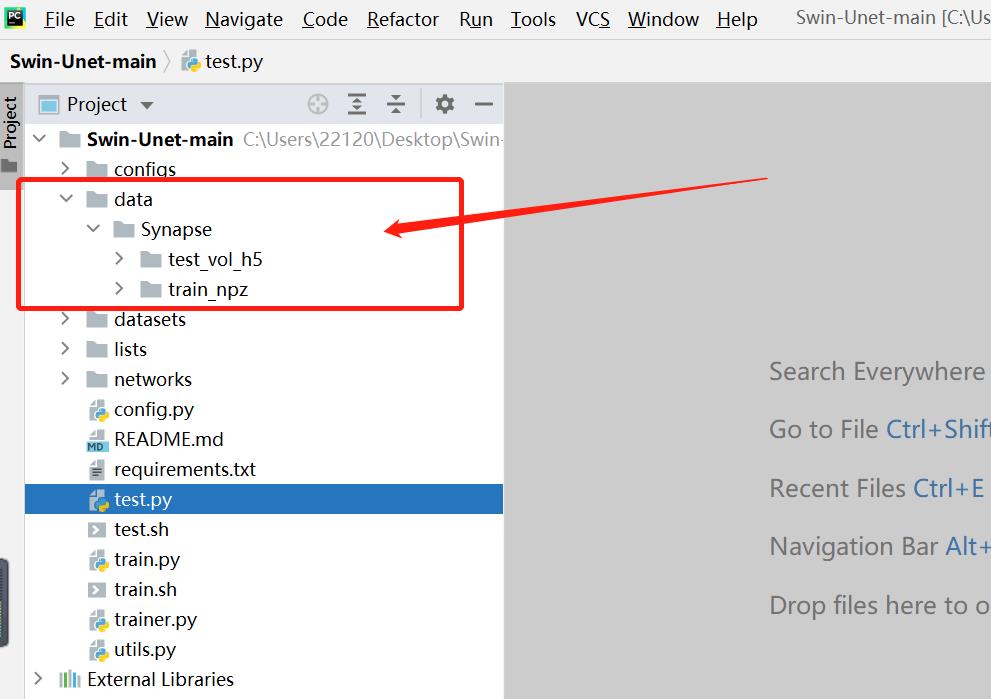Click Swin-Unet-main in the breadcrumb bar

(83, 61)
